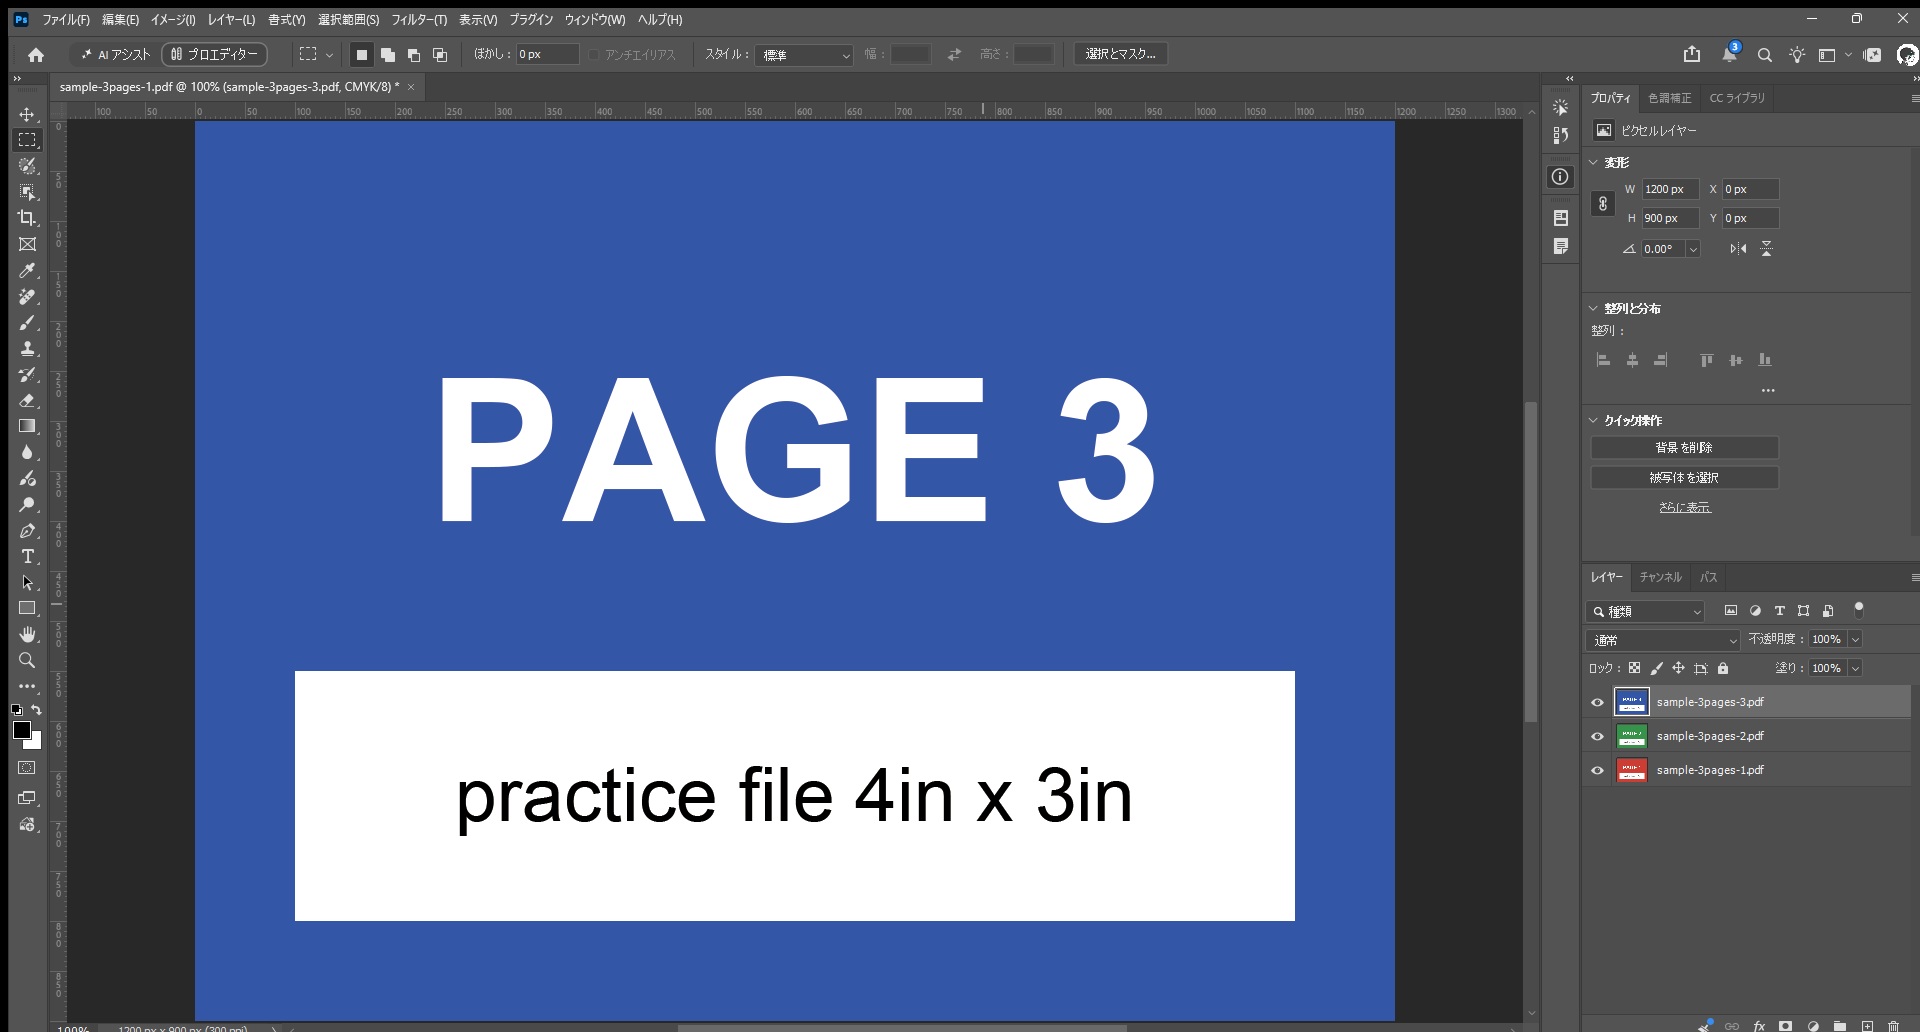Collapse the 変形 section

click(x=1594, y=162)
